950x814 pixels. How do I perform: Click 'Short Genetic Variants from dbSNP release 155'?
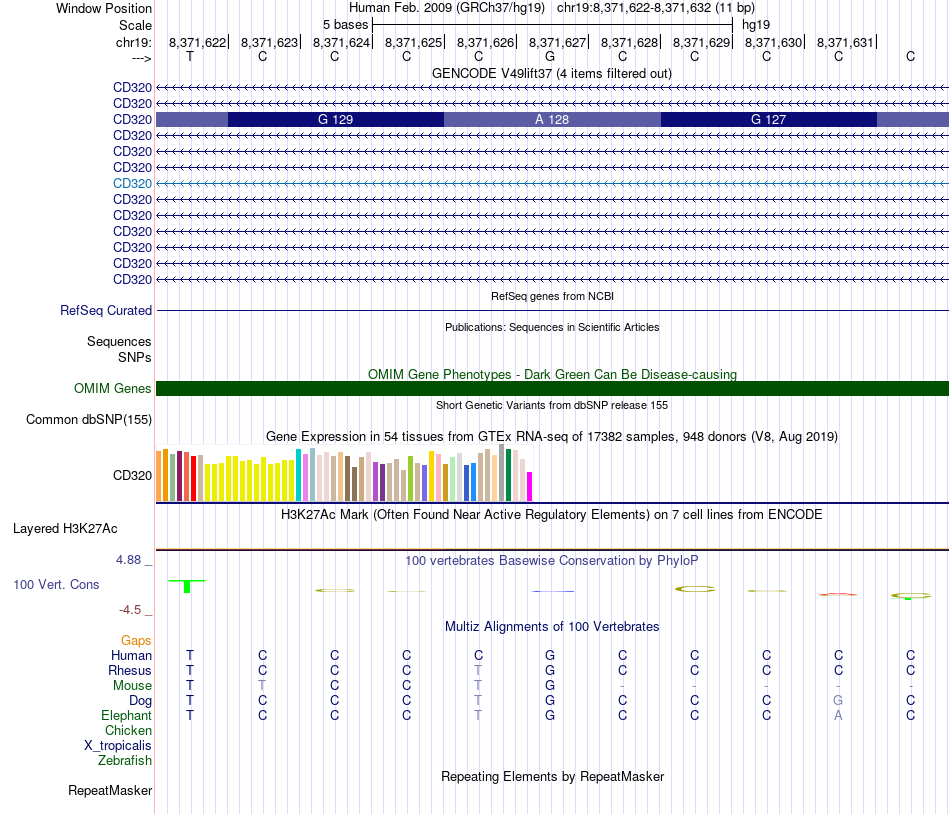pyautogui.click(x=552, y=405)
